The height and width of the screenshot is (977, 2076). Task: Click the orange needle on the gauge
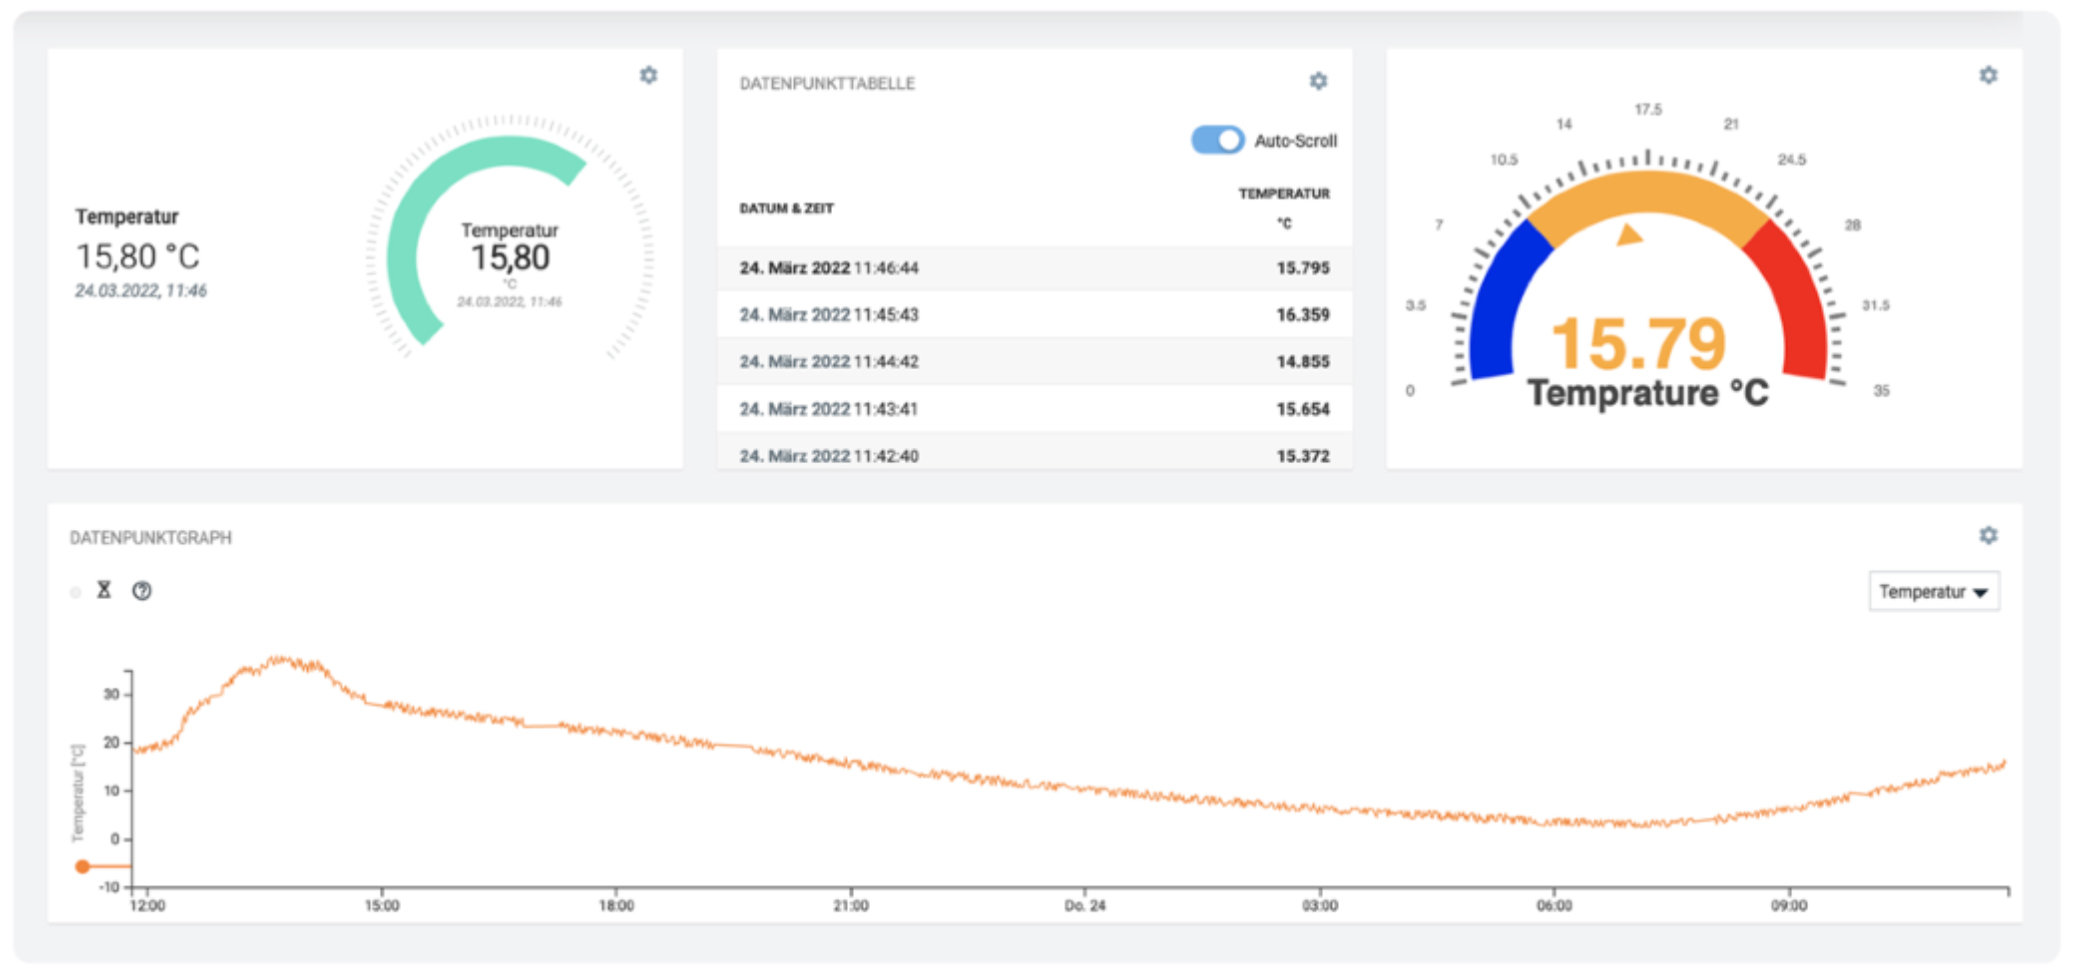[x=1630, y=235]
